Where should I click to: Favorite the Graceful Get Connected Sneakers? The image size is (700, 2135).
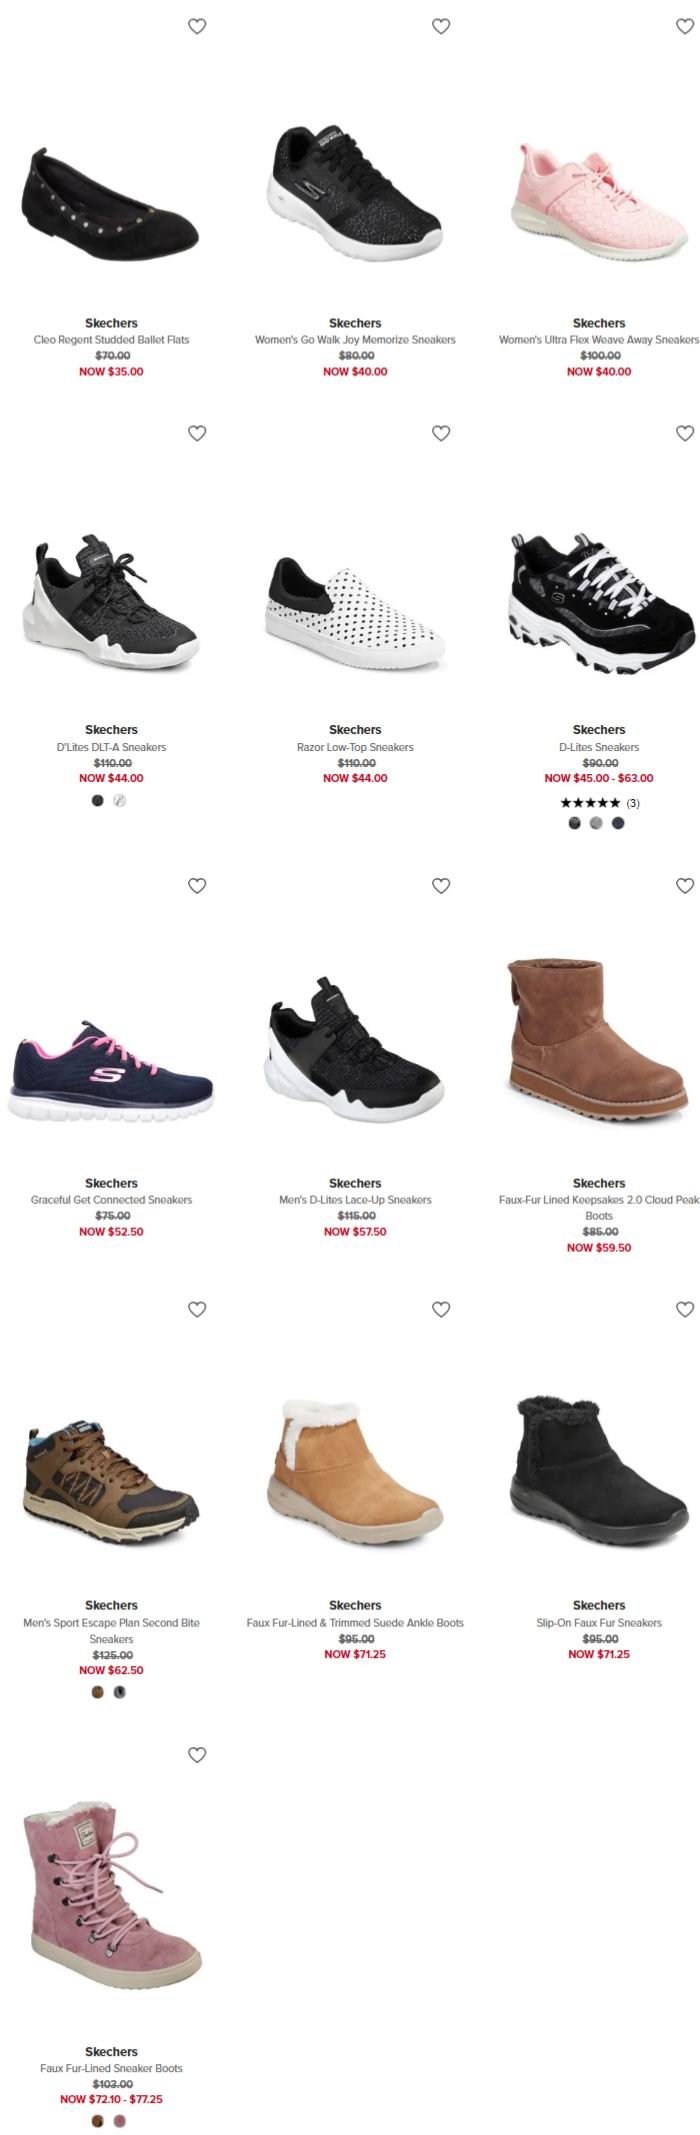197,886
